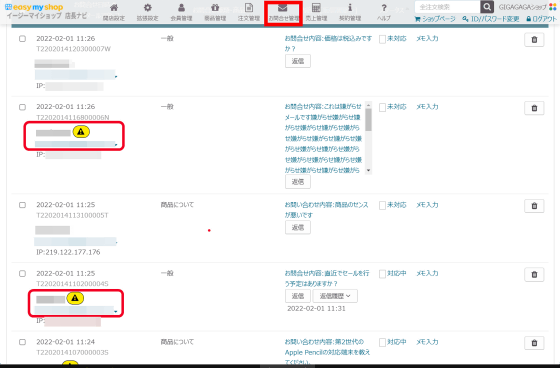Toggle 未対応 status for 嫌がらせメール inquiry
Image resolution: width=560 pixels, height=368 pixels.
(382, 107)
